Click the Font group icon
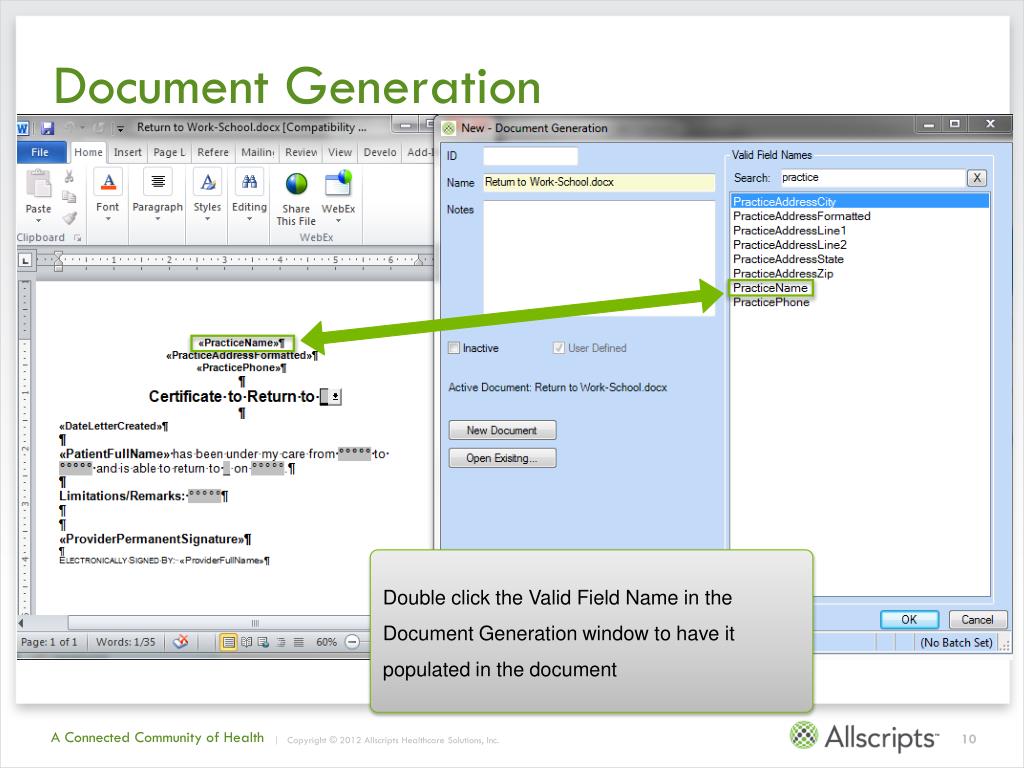 click(108, 182)
